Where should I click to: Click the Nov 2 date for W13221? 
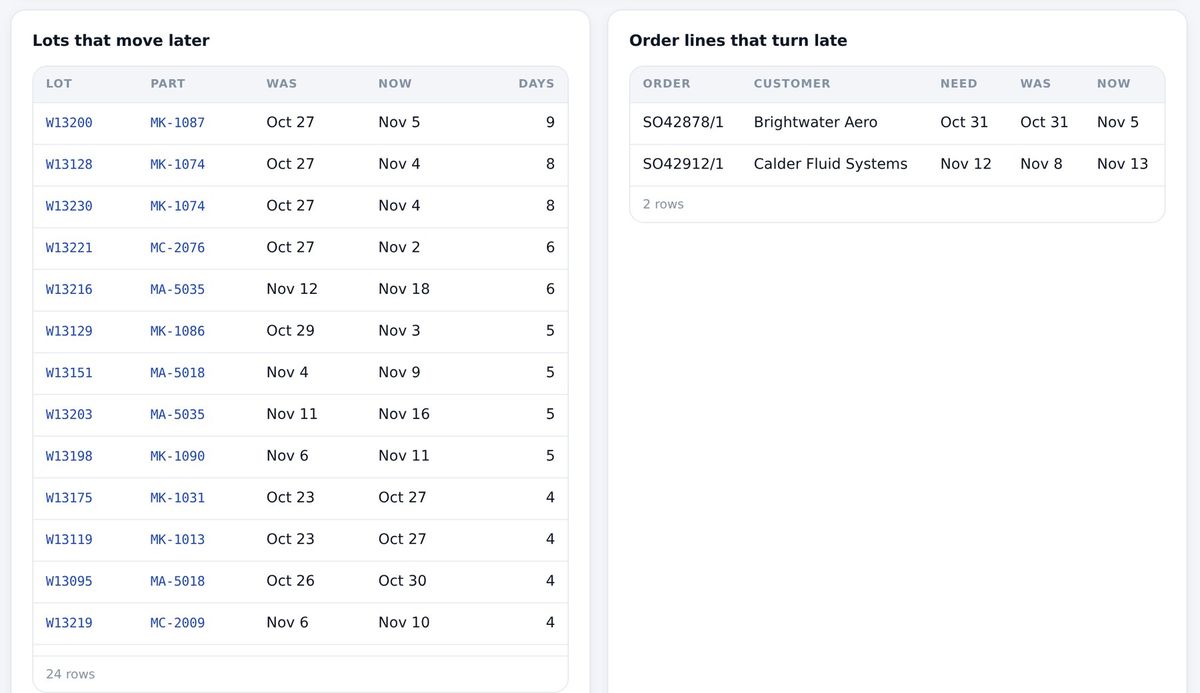(399, 247)
